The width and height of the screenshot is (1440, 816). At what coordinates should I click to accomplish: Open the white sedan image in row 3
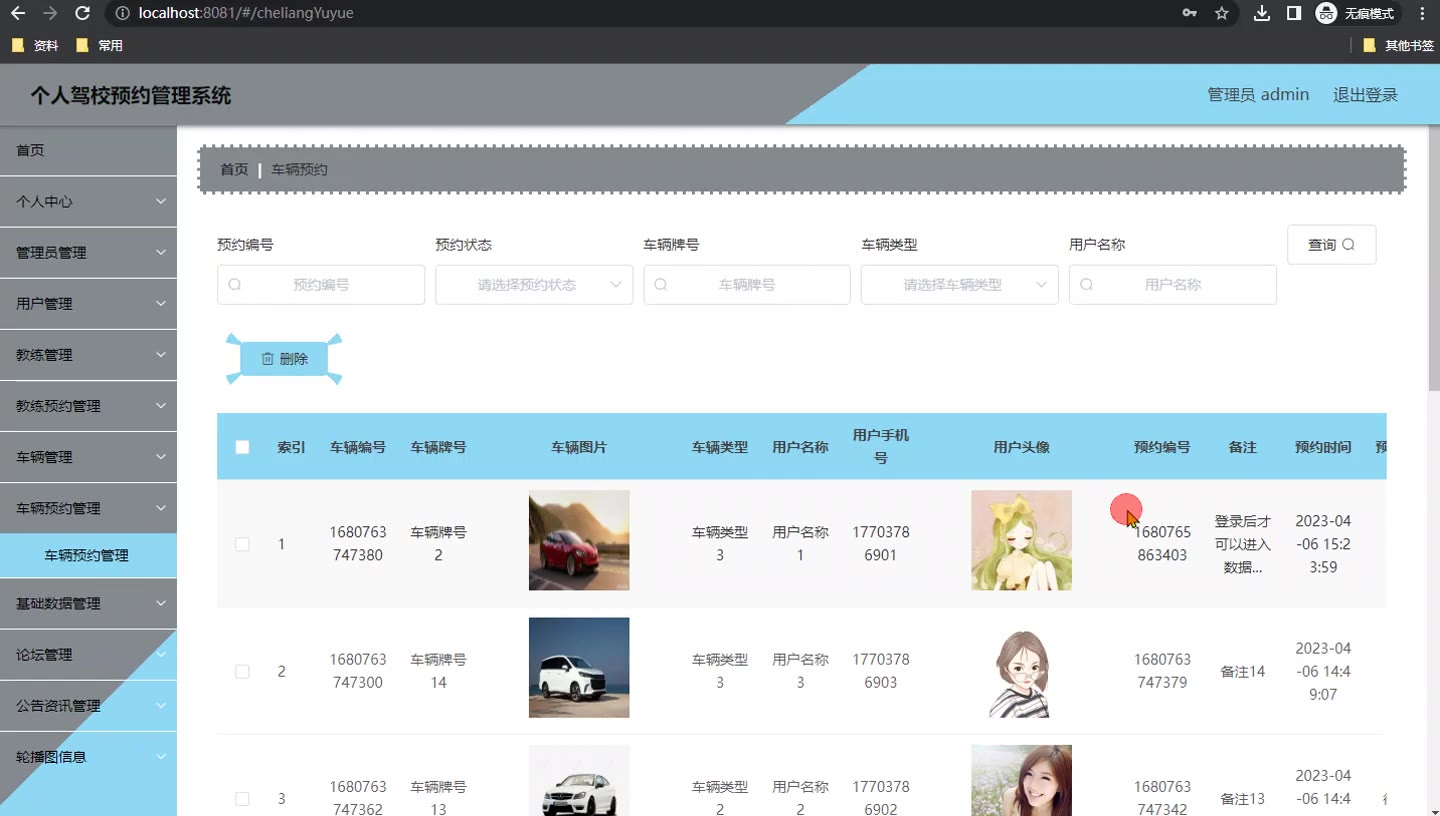coord(579,781)
